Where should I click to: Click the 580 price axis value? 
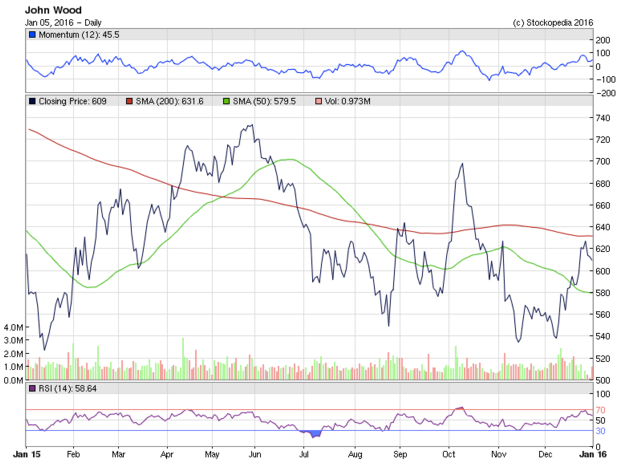point(603,293)
